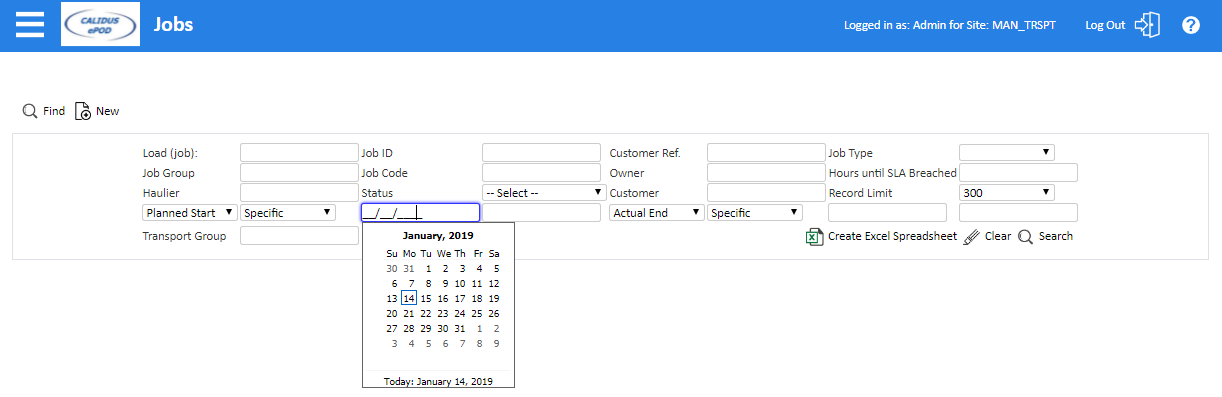Click the Calidus ePOD logo
The image size is (1222, 397).
100,25
